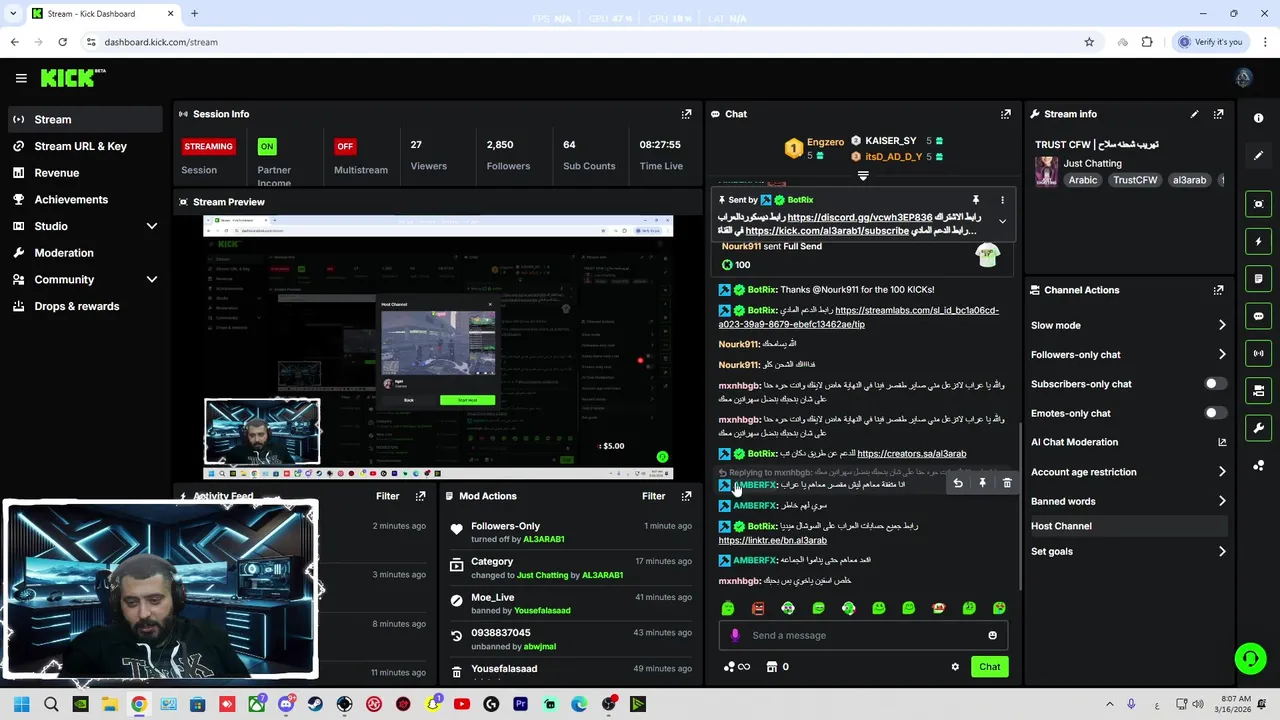1280x720 pixels.
Task: Click the Stream Preview video thumbnail
Action: pyautogui.click(x=438, y=347)
